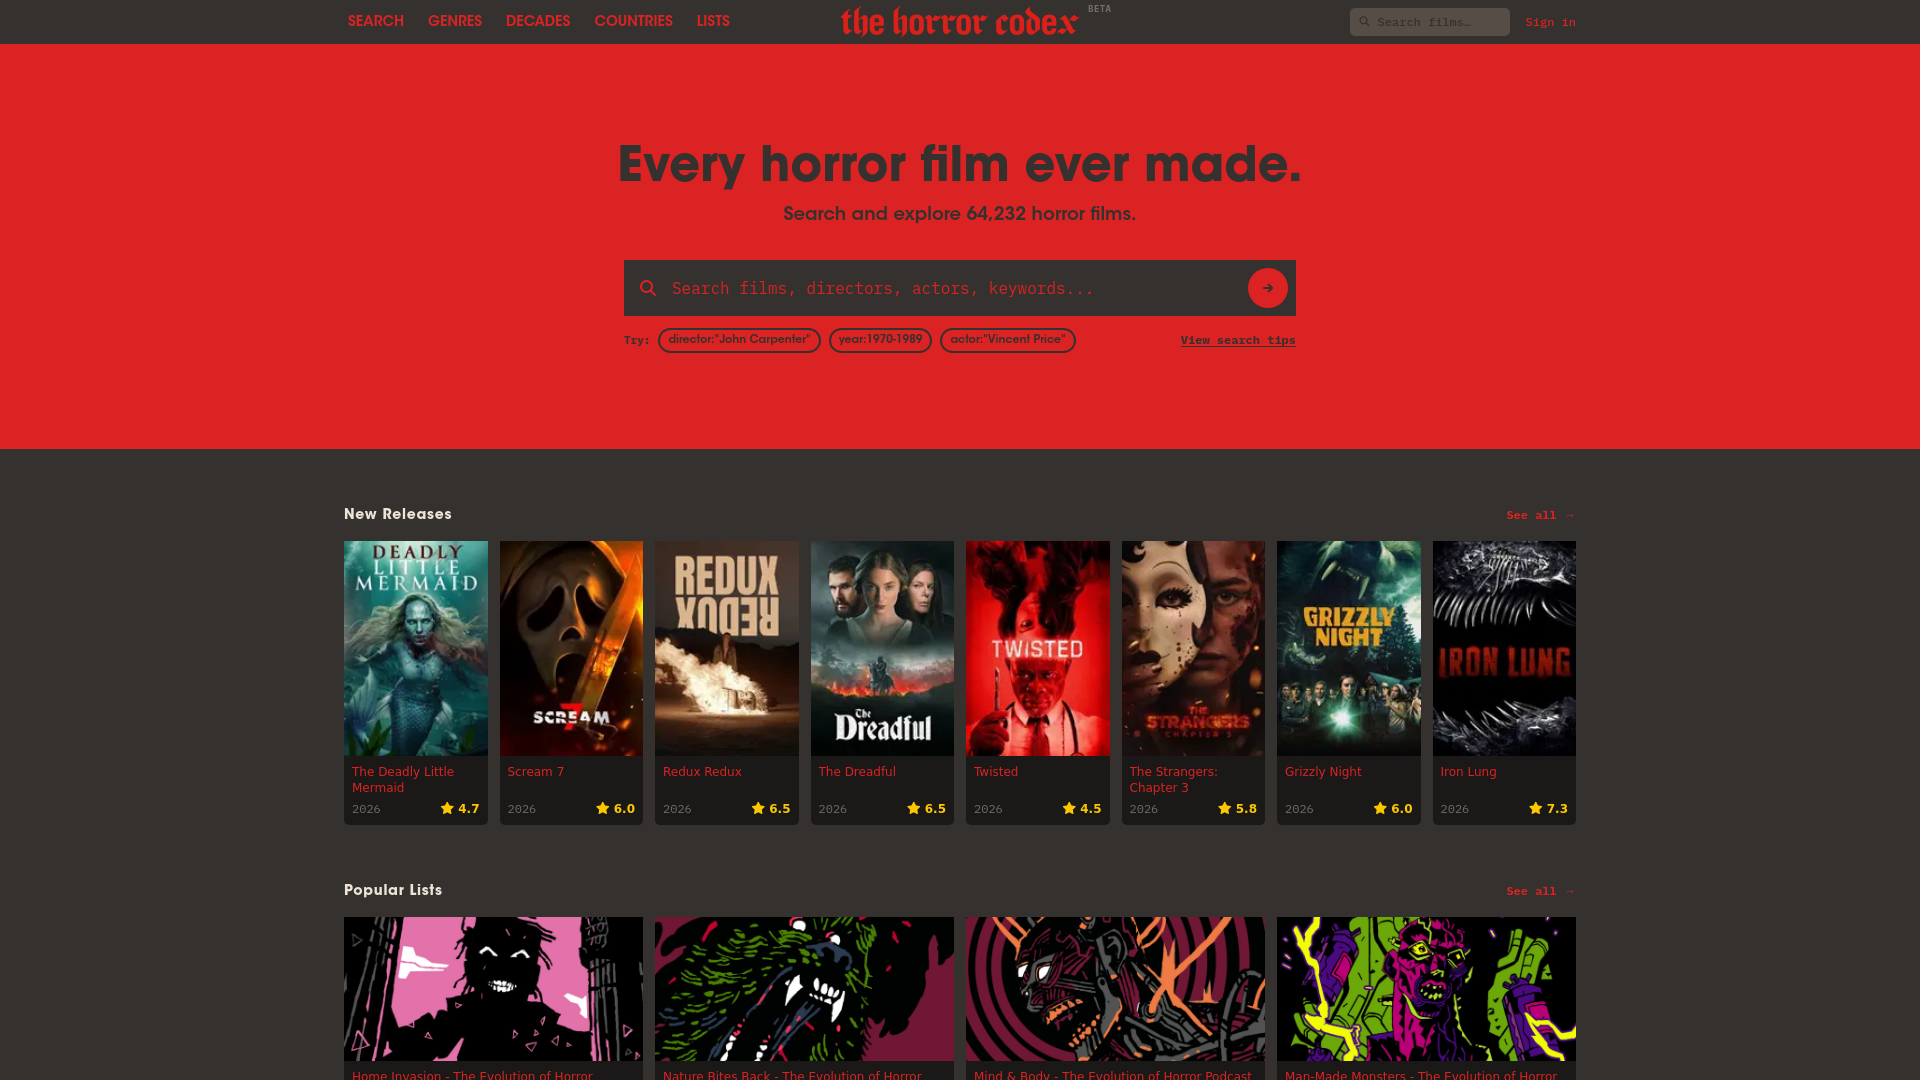Click the New Releases section heading

pos(398,514)
